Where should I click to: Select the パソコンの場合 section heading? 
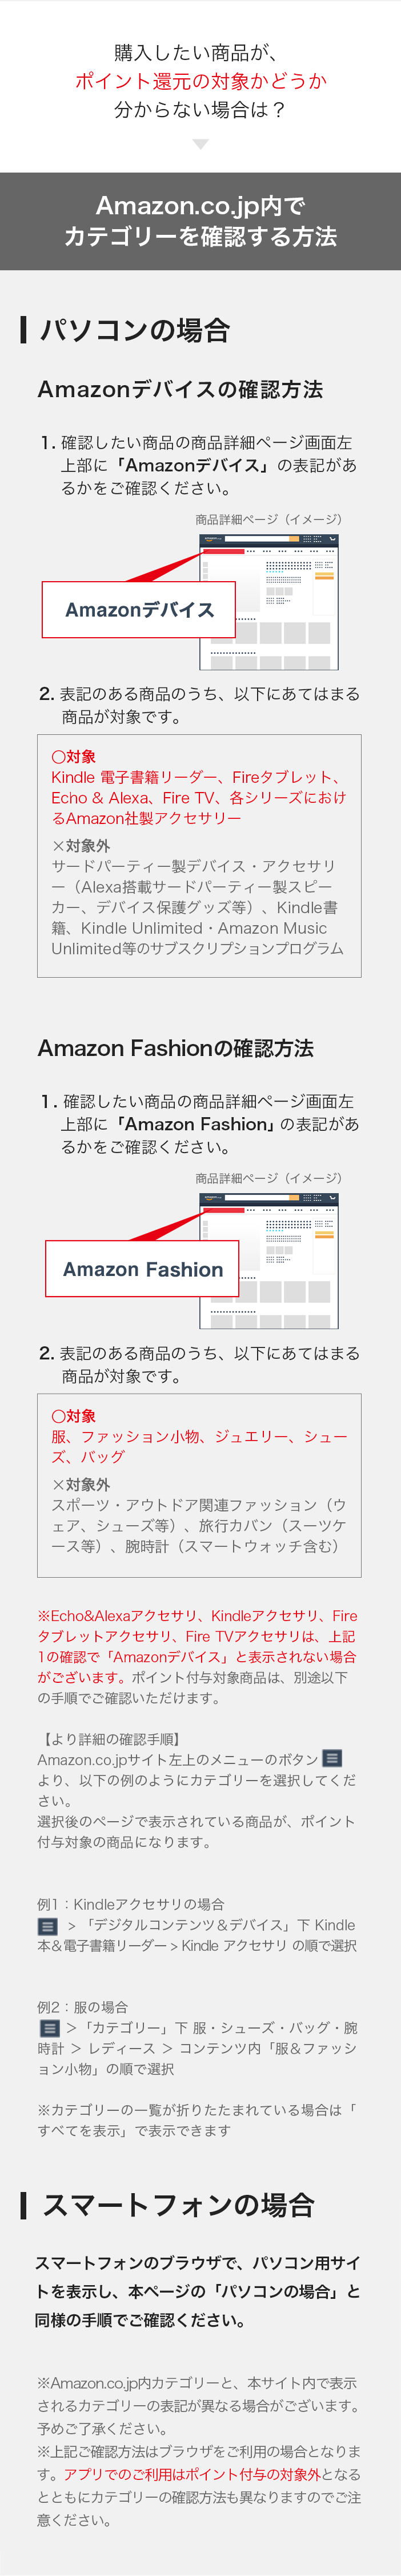pos(135,330)
